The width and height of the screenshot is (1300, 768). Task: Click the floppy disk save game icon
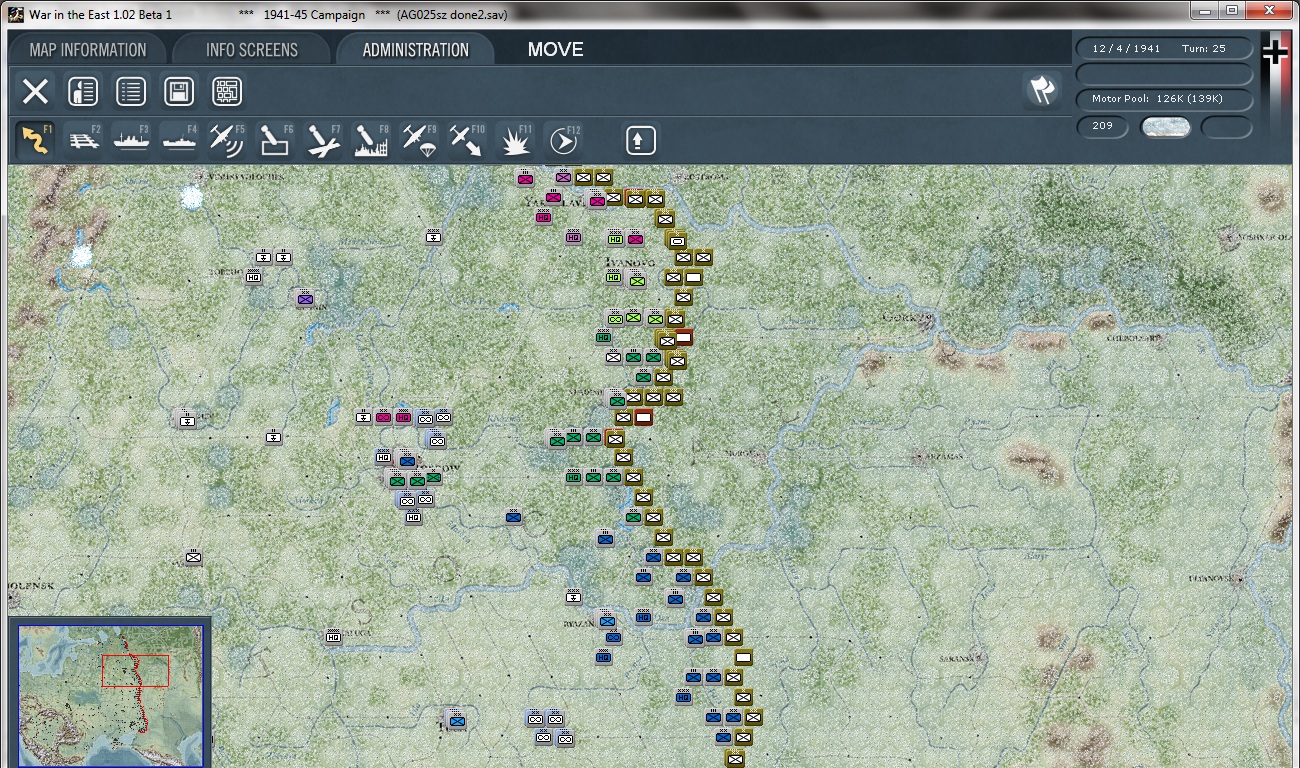(x=179, y=92)
